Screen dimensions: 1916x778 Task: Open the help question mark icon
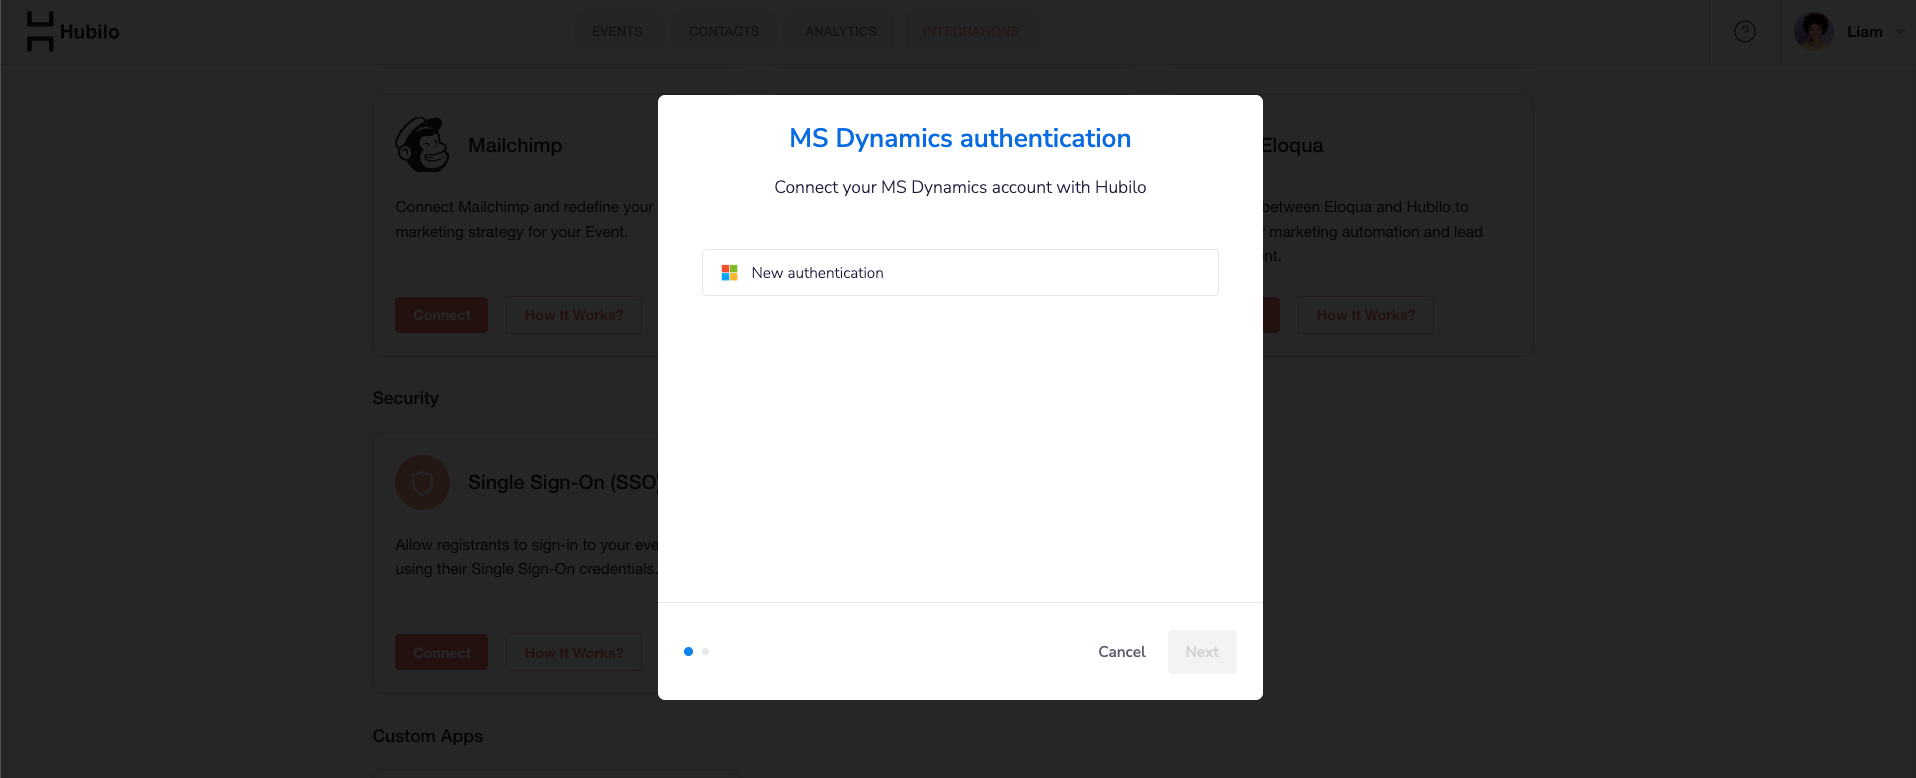tap(1745, 32)
